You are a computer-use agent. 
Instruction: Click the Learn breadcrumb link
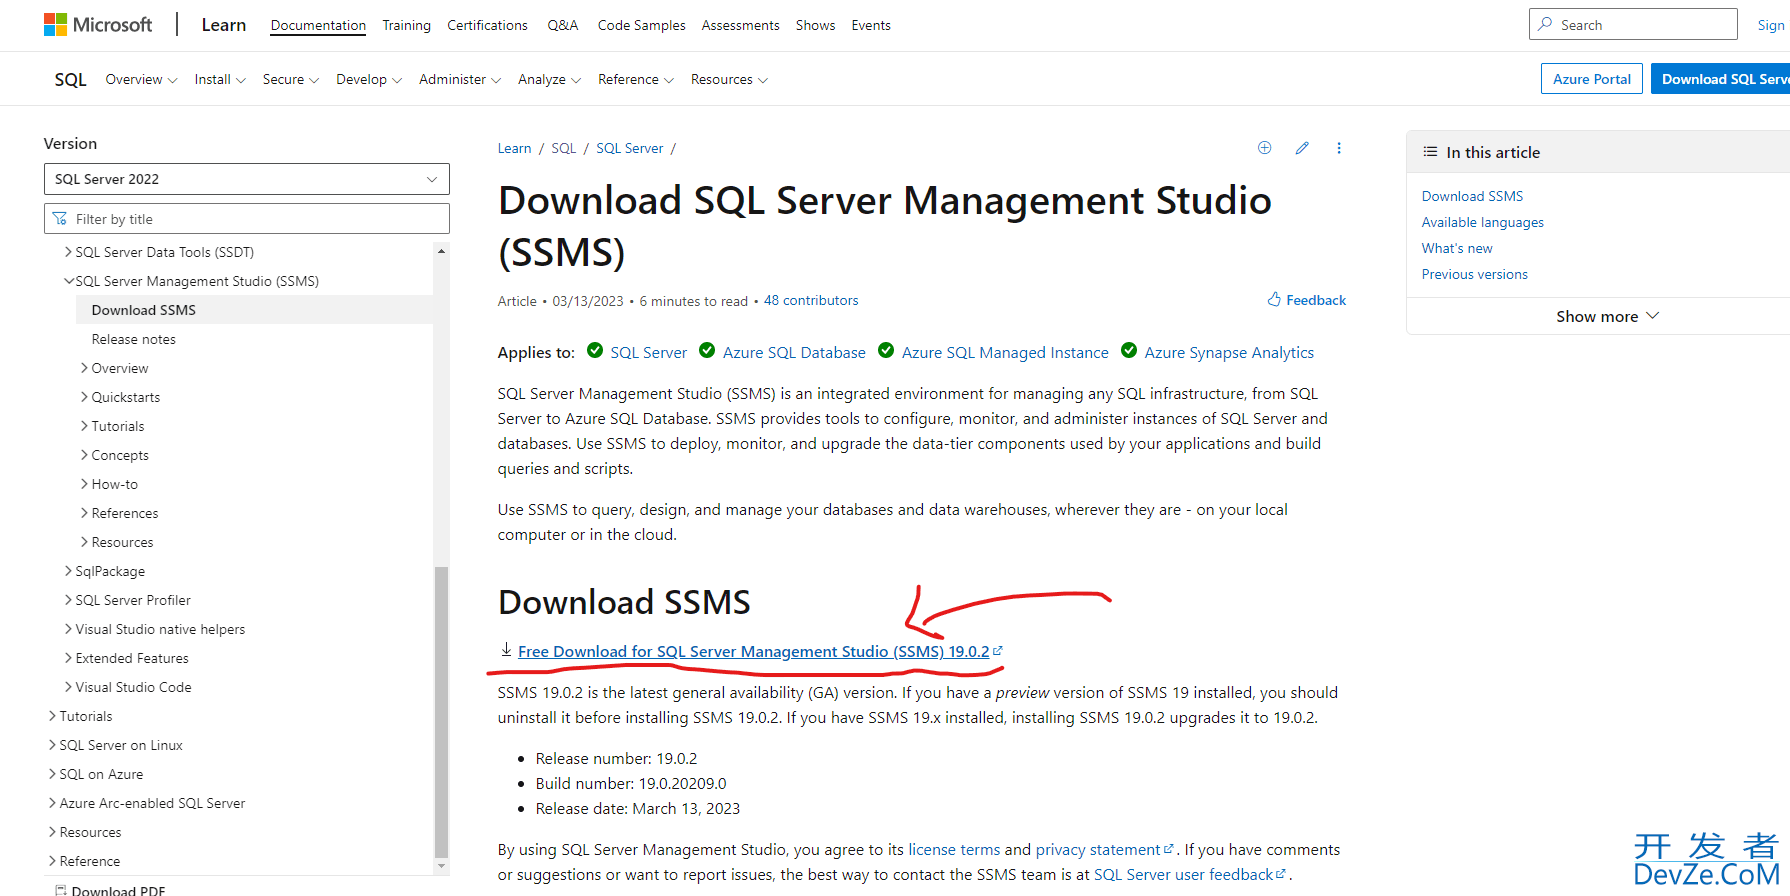coord(514,148)
